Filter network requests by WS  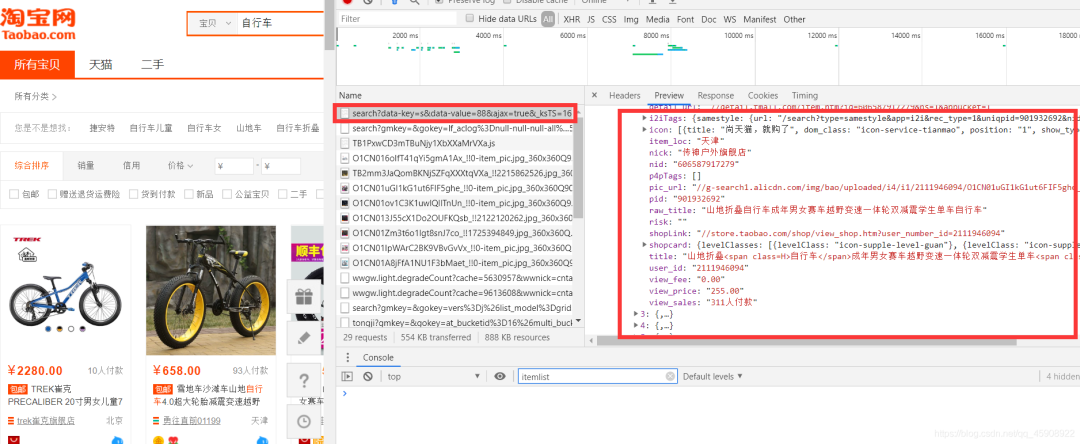pyautogui.click(x=729, y=19)
